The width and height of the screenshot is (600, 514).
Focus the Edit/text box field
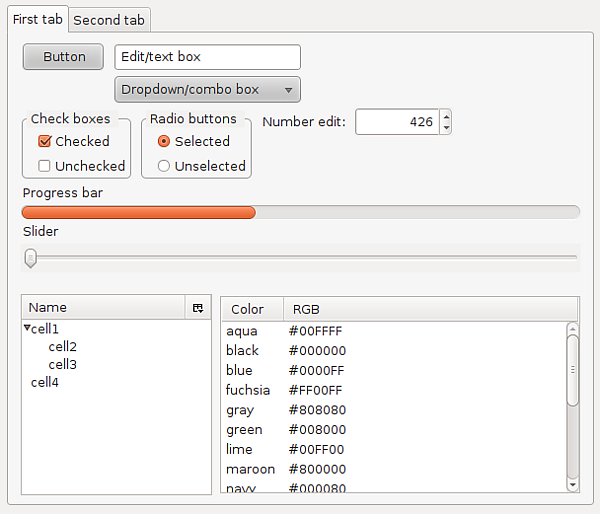point(207,57)
